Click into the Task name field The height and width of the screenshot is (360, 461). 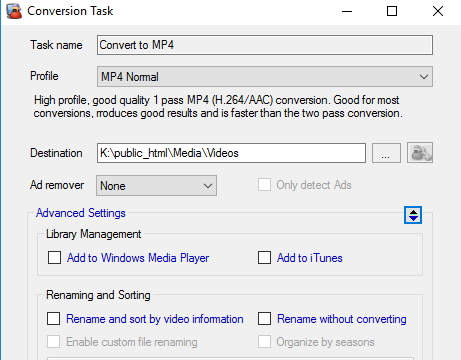265,45
